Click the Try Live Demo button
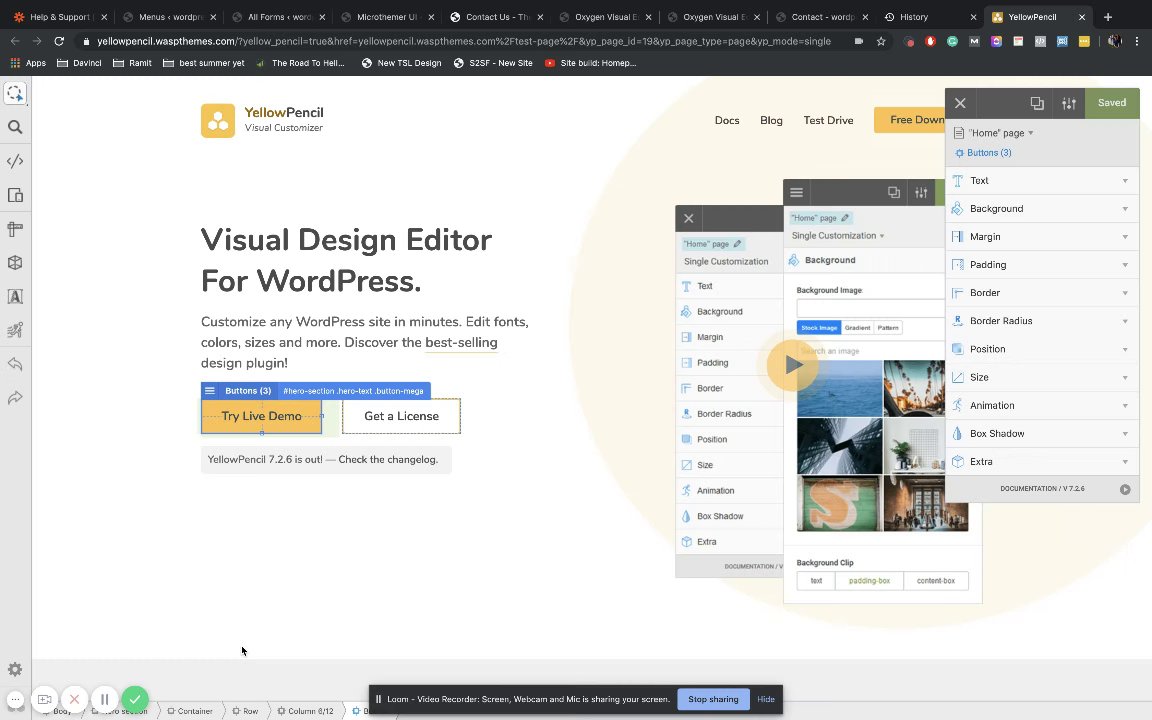This screenshot has width=1152, height=720. pos(262,416)
